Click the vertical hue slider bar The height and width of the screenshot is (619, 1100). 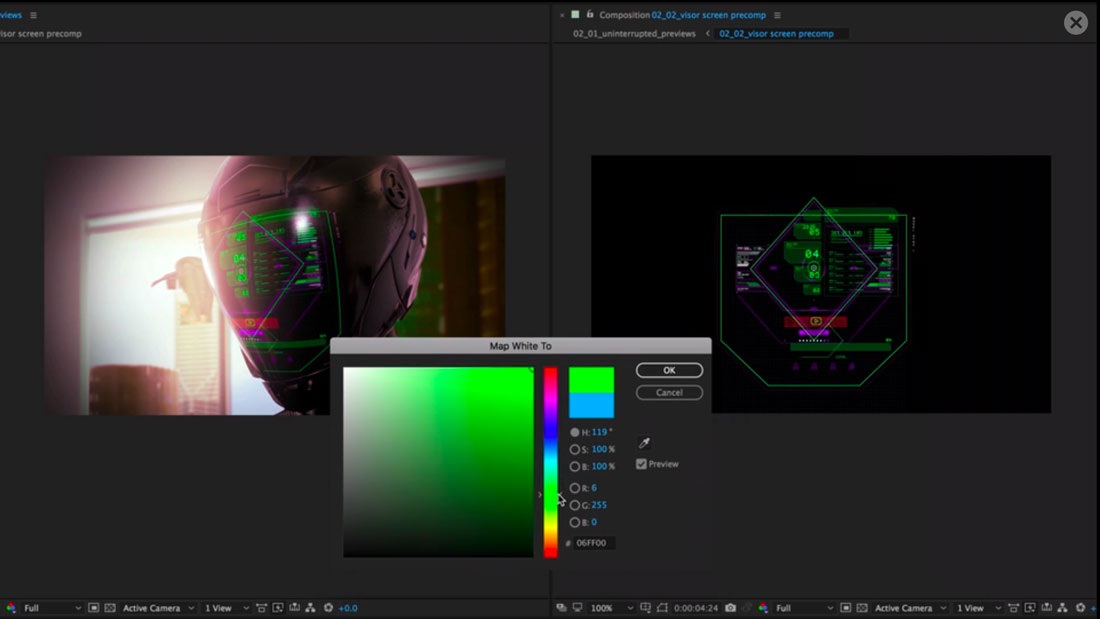551,462
